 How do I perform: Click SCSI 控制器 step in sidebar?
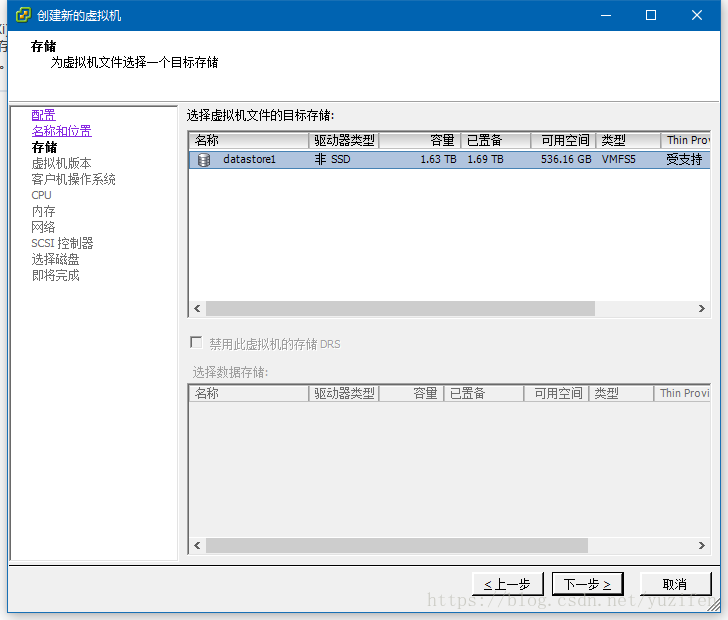(x=62, y=243)
